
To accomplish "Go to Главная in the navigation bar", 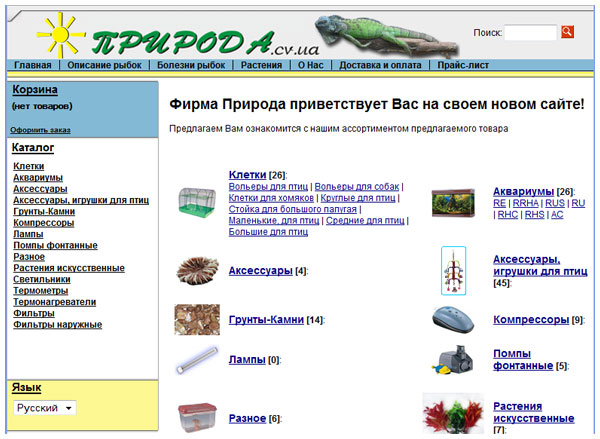I will pyautogui.click(x=33, y=65).
